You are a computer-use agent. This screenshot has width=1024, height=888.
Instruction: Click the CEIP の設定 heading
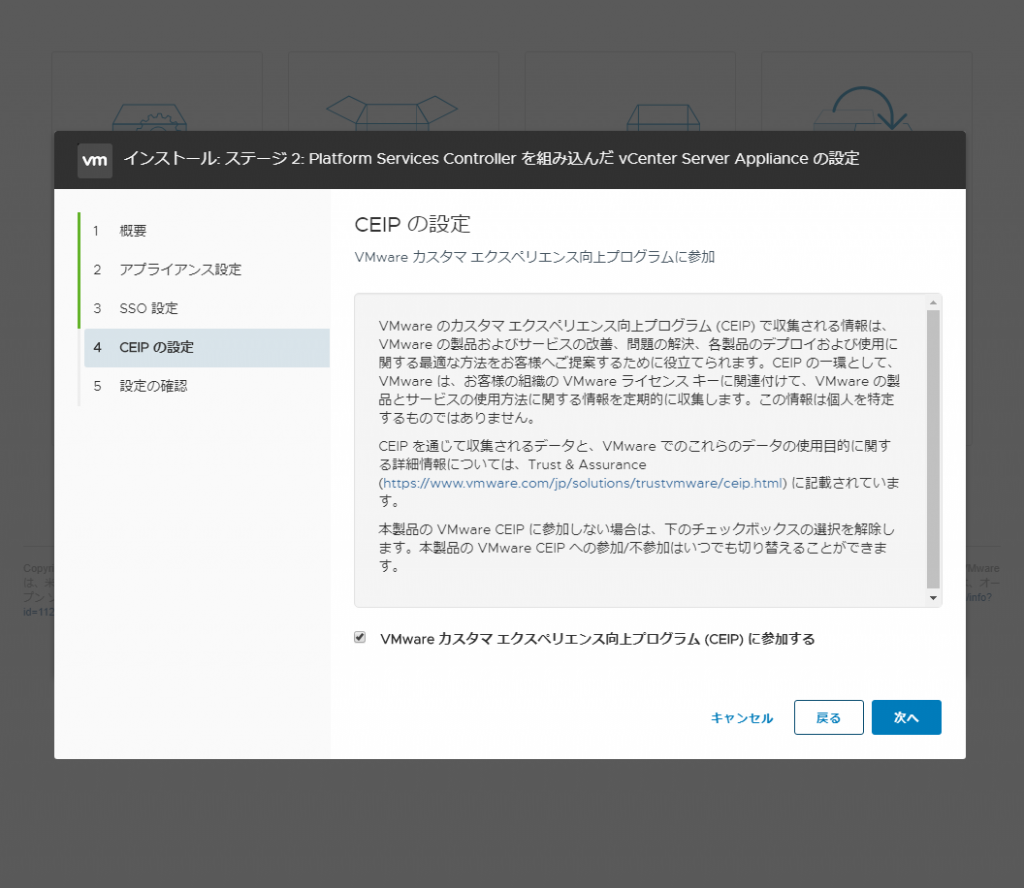click(x=412, y=224)
